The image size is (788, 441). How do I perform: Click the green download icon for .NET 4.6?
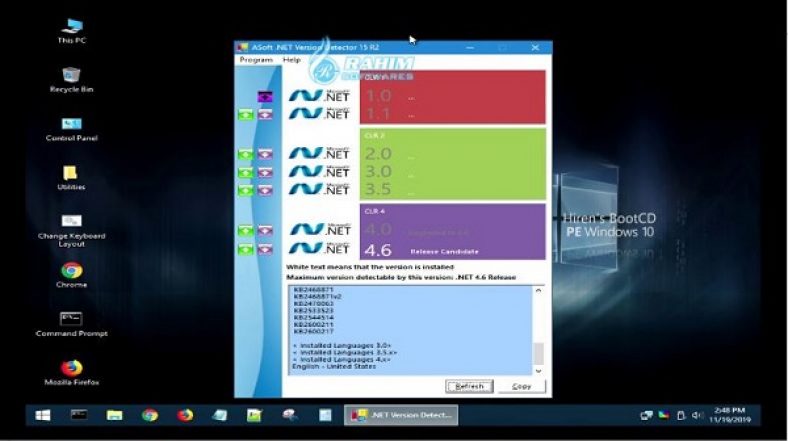click(246, 249)
